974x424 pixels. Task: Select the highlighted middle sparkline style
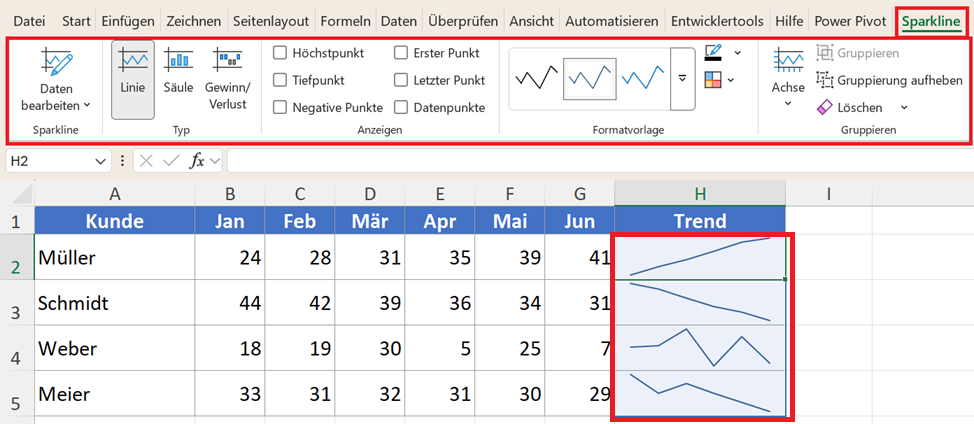pos(589,79)
